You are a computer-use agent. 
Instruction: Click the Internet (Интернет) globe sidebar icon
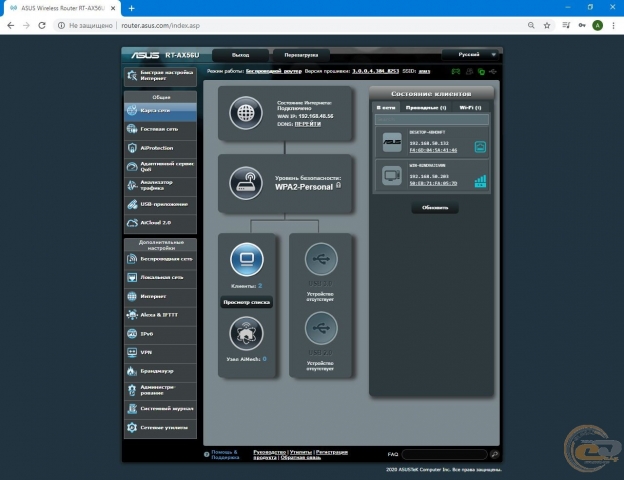132,297
